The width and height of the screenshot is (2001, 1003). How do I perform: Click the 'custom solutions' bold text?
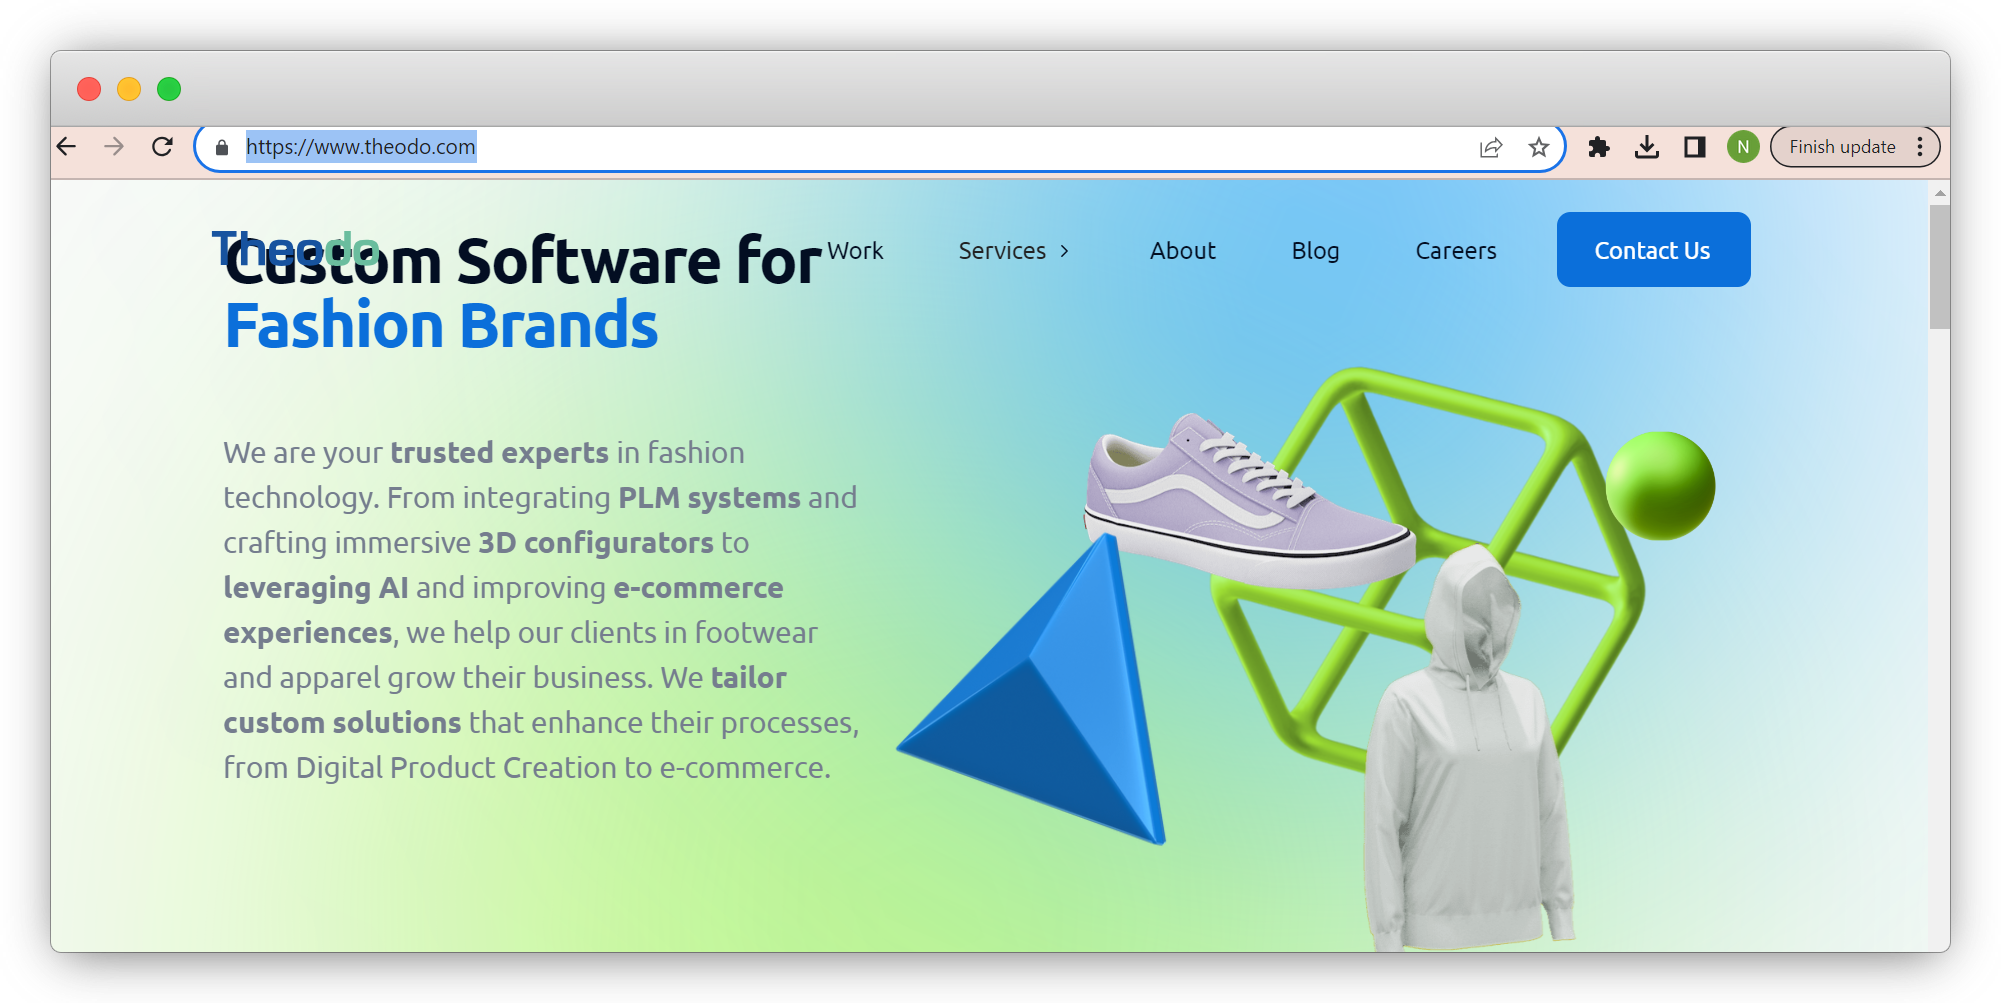(x=342, y=723)
